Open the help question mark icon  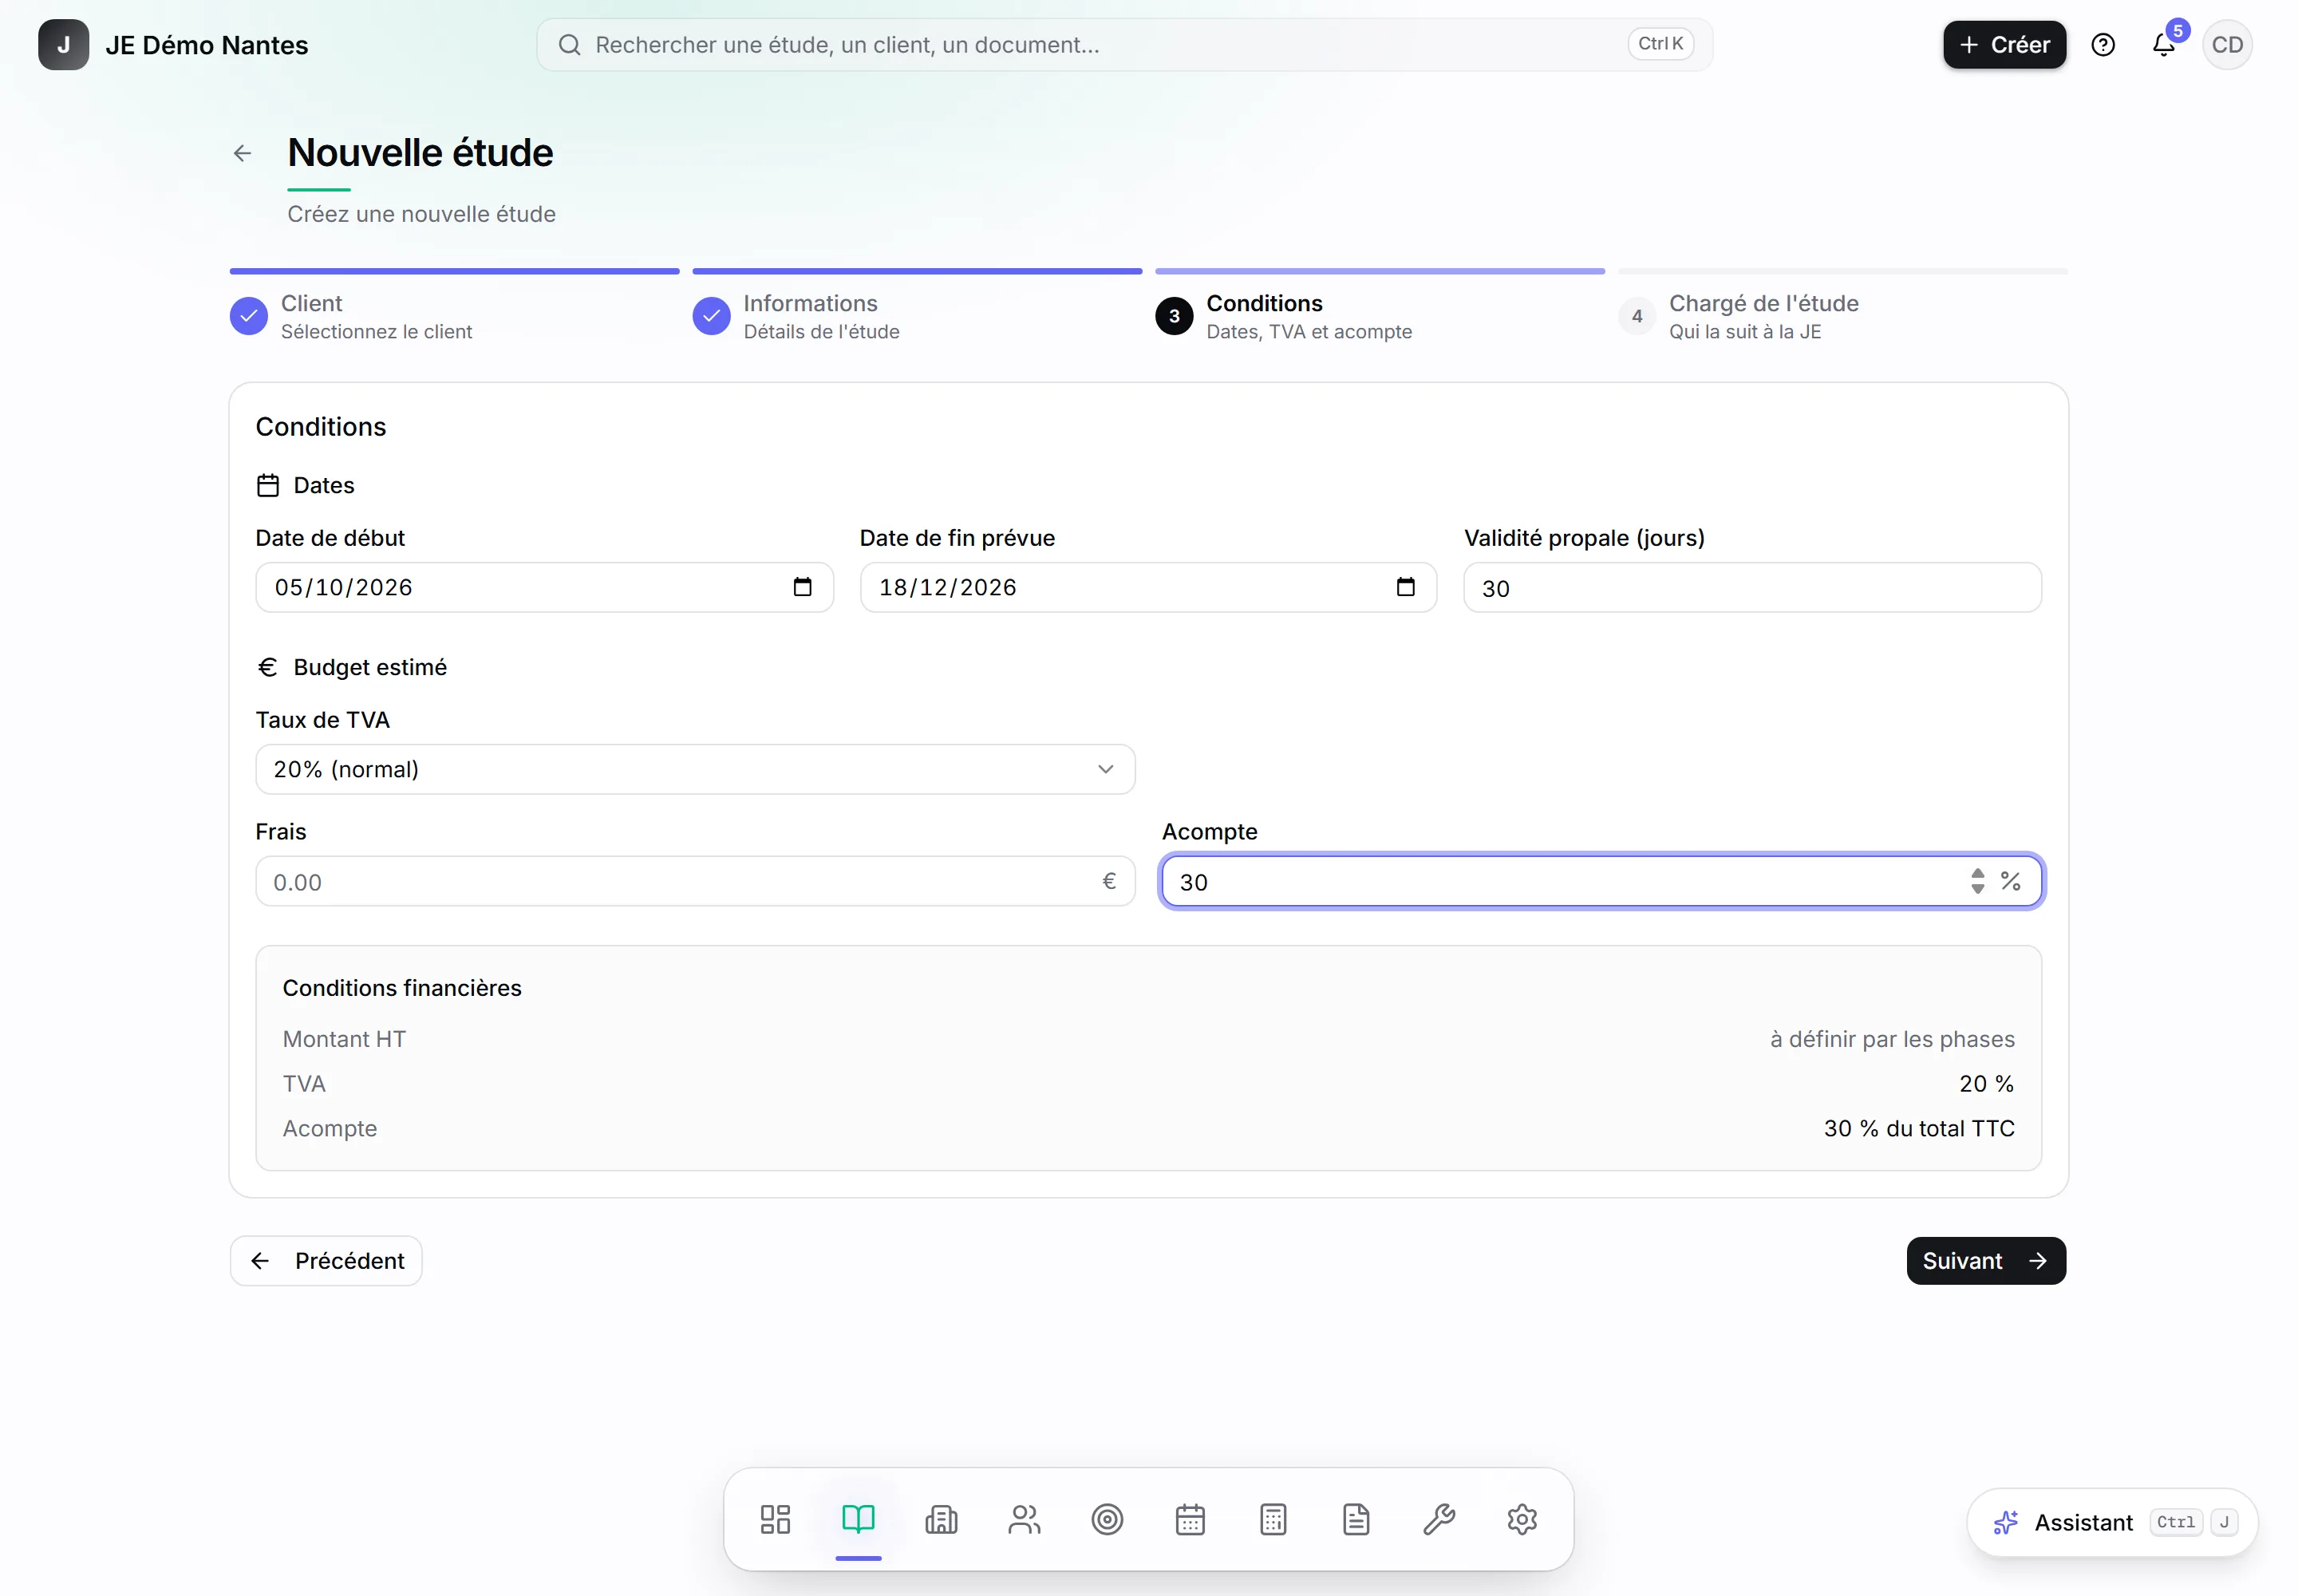pyautogui.click(x=2103, y=45)
